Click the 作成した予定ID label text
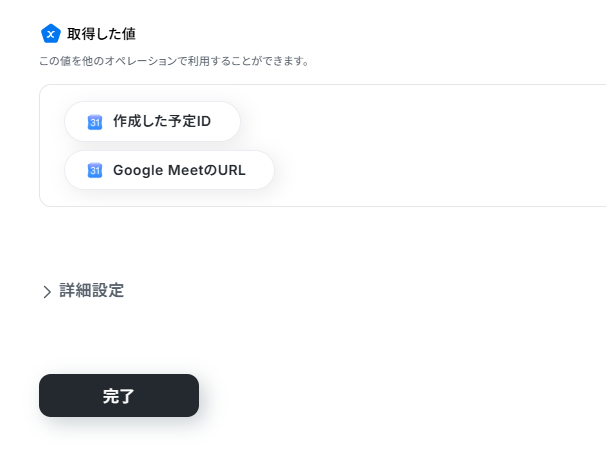The width and height of the screenshot is (606, 450). (162, 121)
